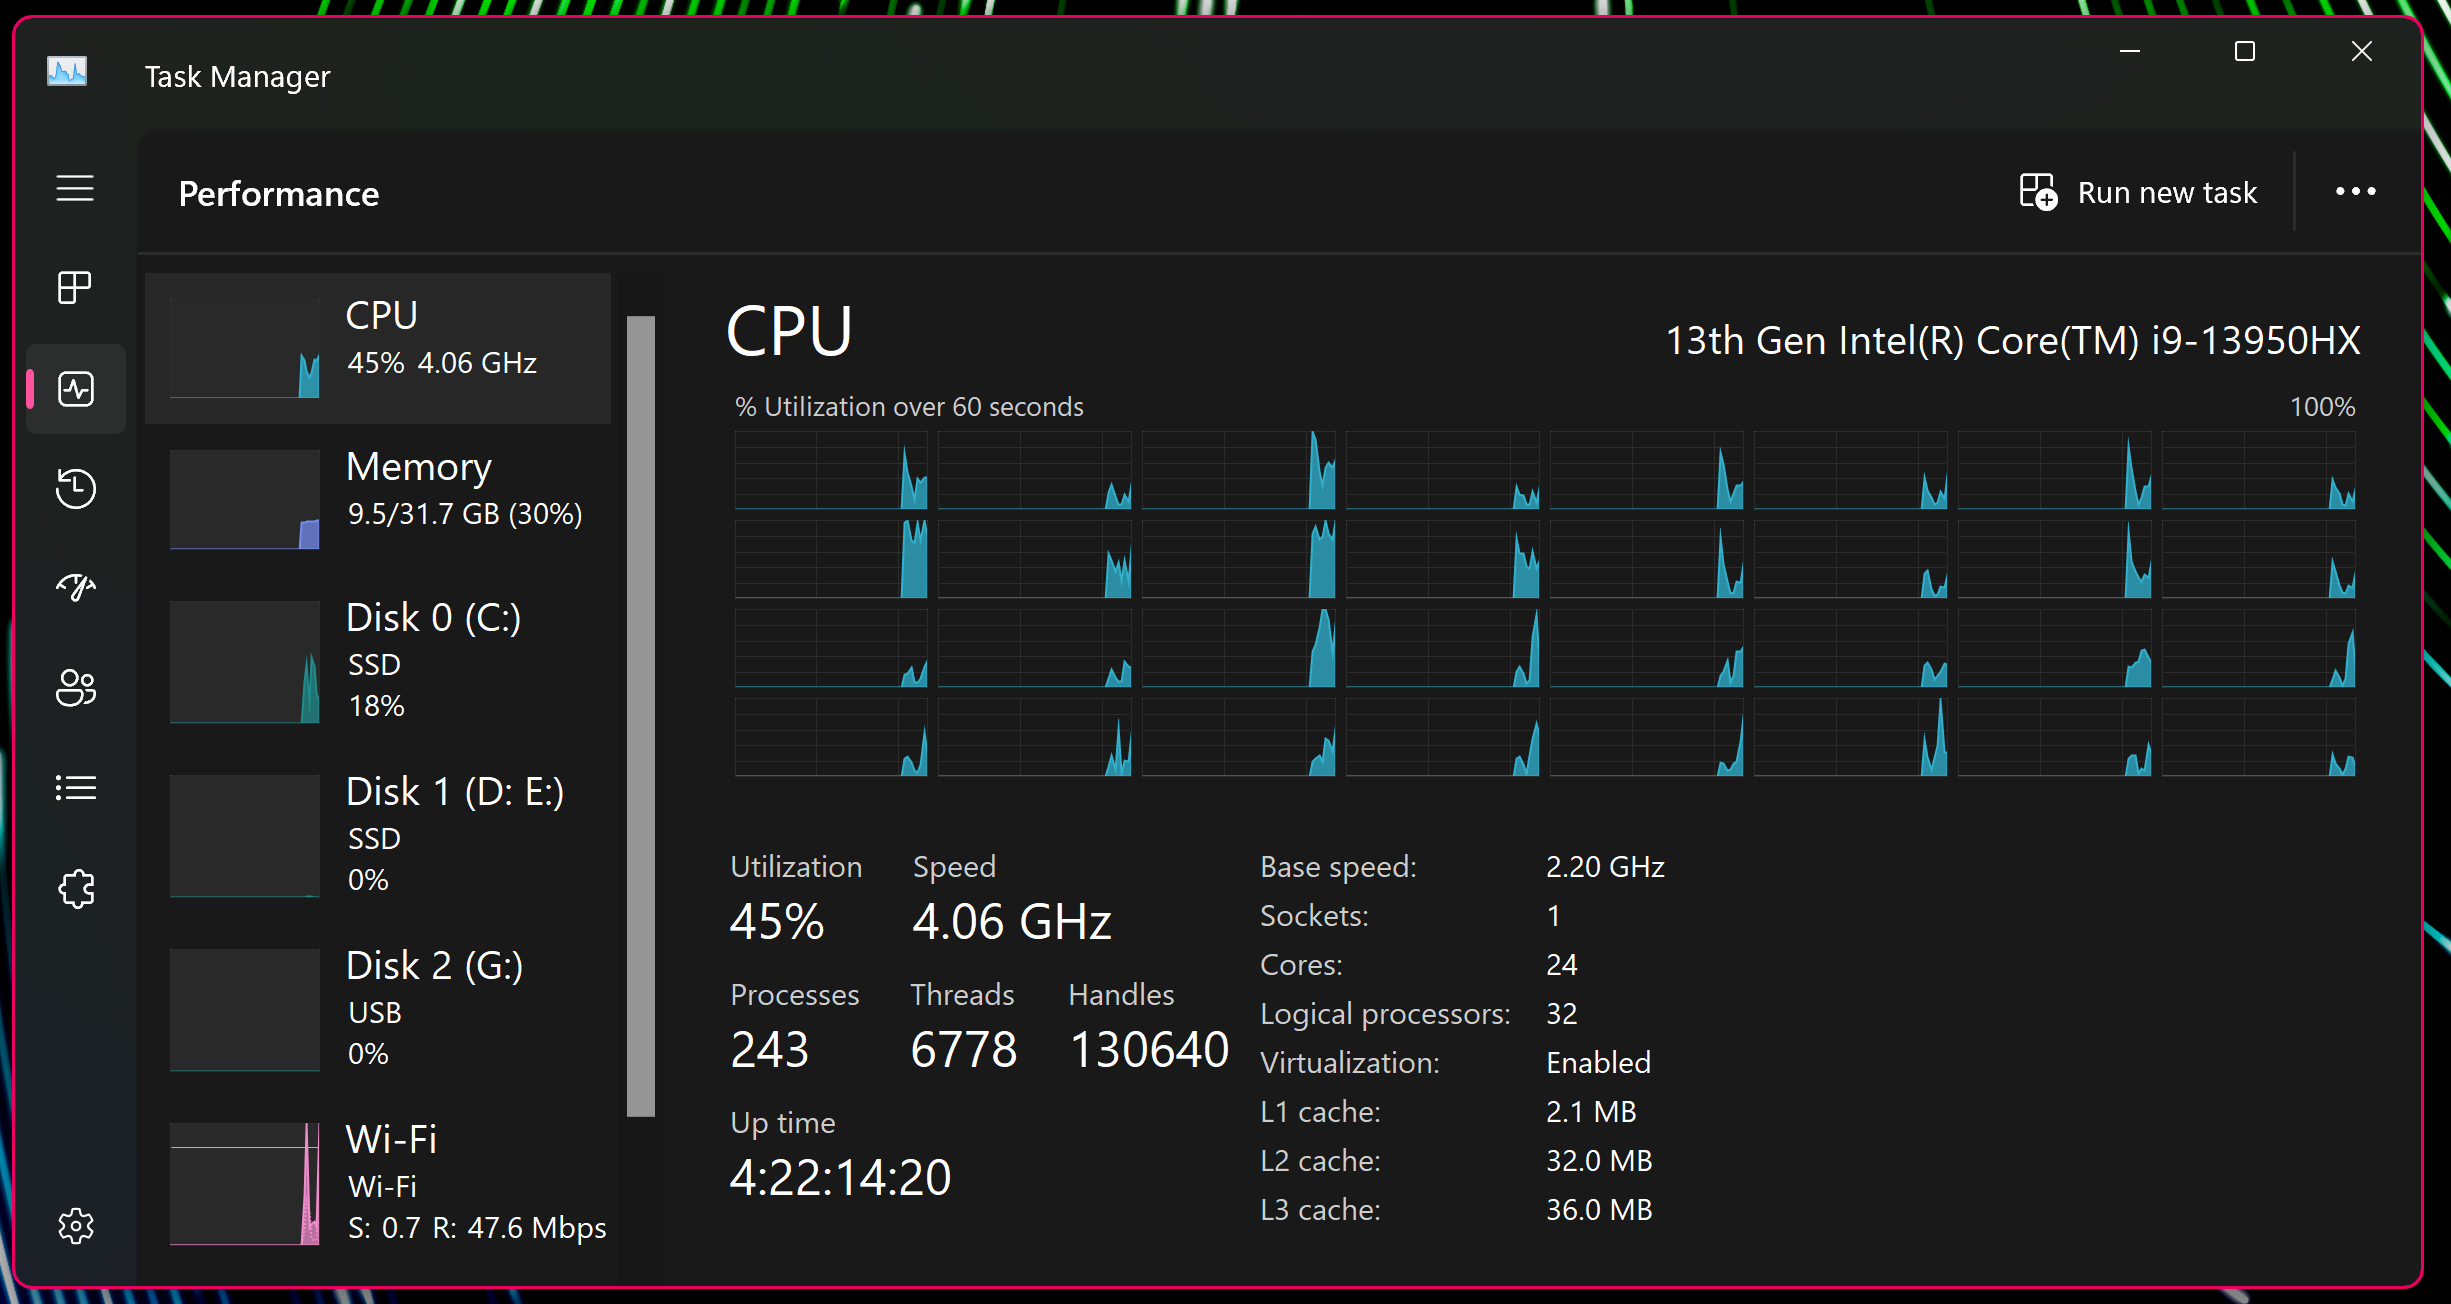Select Disk 0 (C:) entry
This screenshot has height=1304, width=2451.
pos(378,660)
